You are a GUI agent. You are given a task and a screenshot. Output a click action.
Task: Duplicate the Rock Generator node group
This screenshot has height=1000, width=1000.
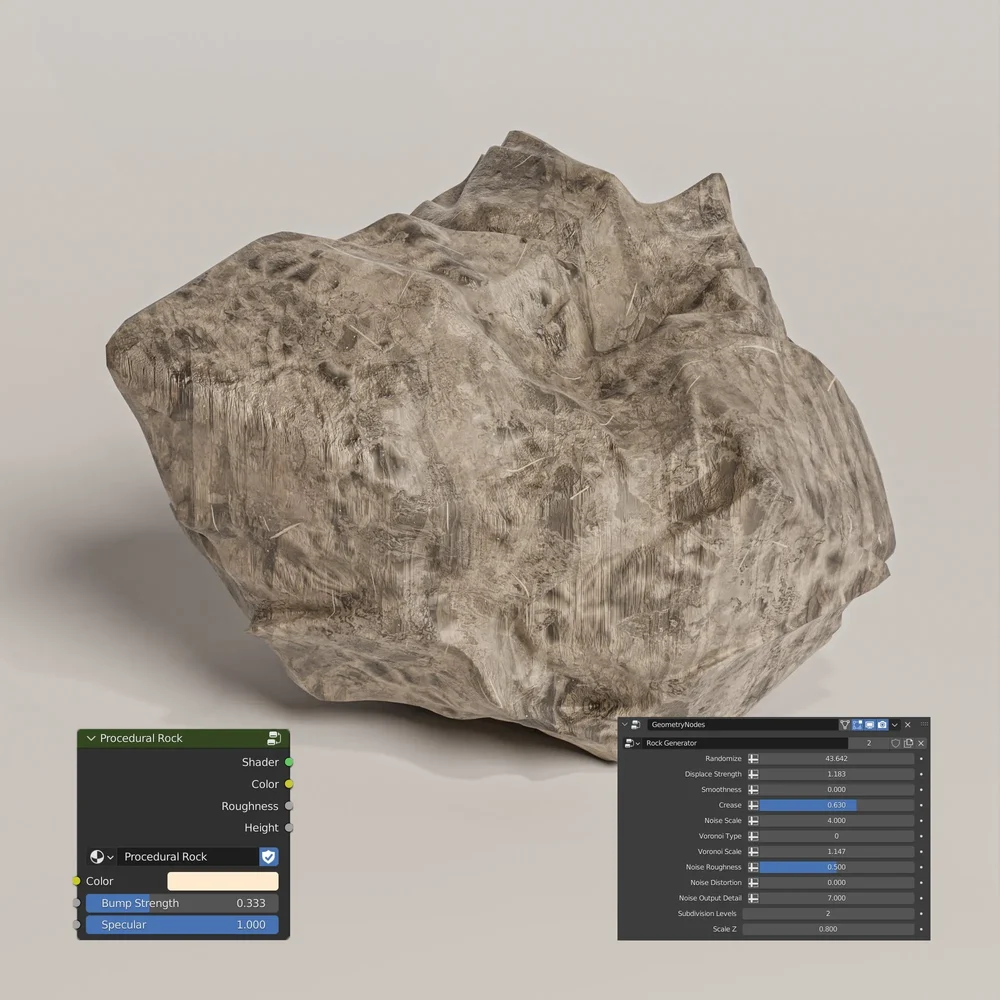coord(908,743)
